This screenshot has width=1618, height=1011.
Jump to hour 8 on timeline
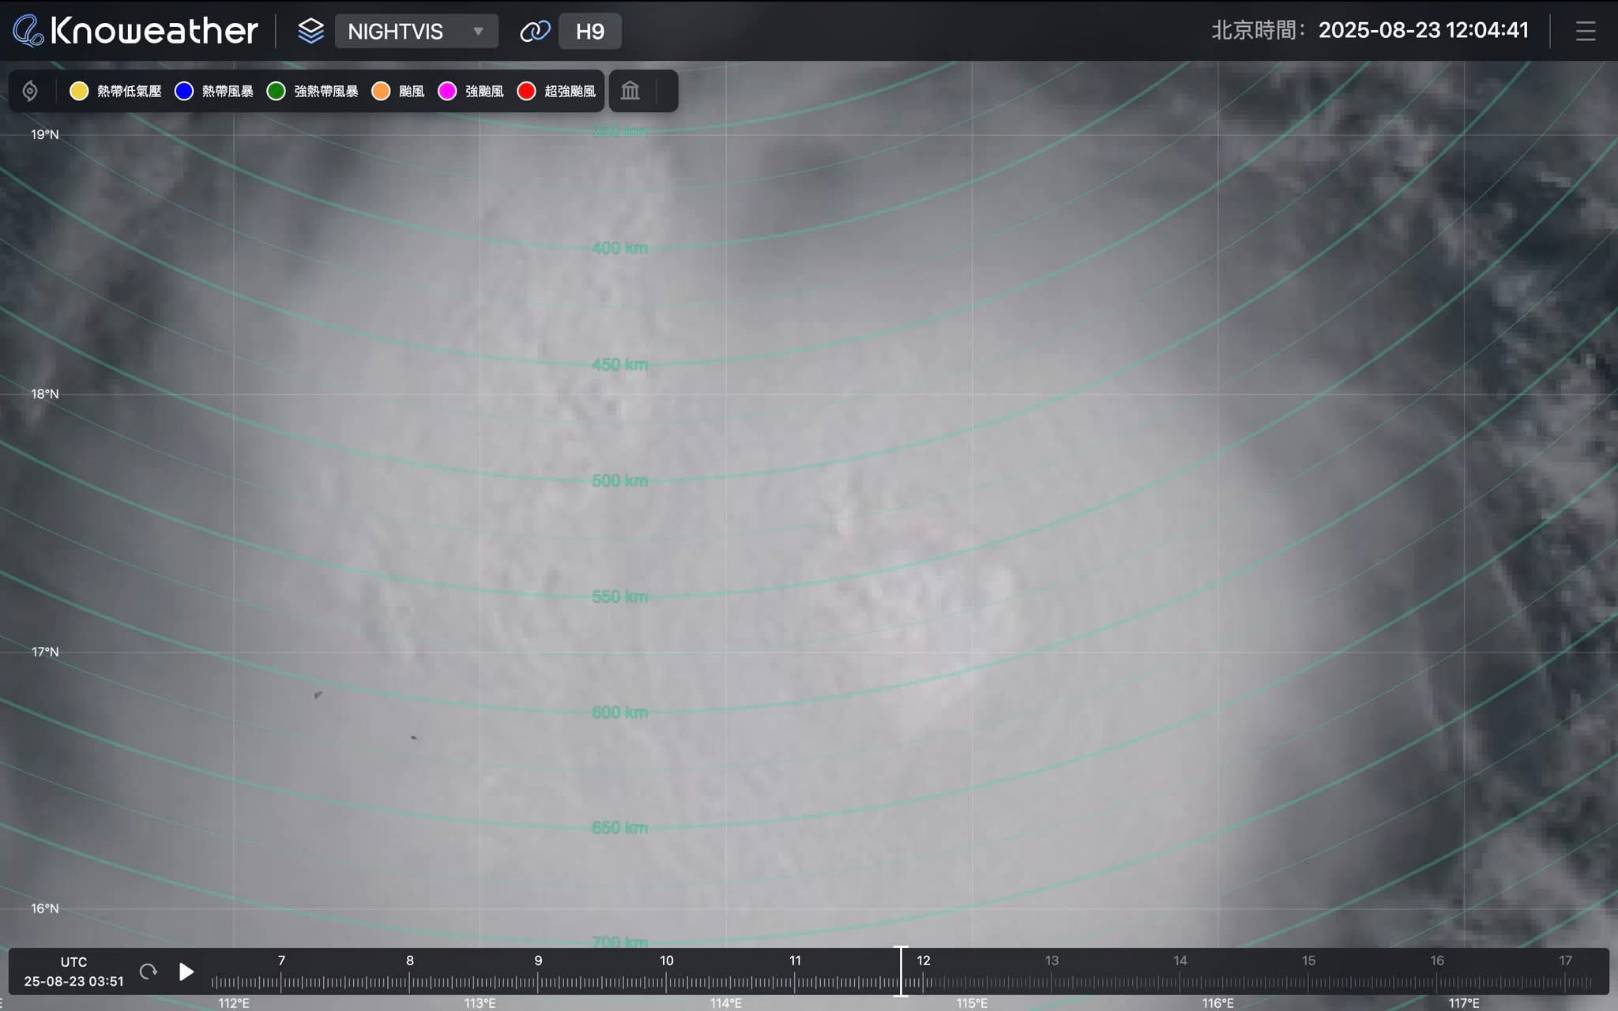tap(409, 960)
